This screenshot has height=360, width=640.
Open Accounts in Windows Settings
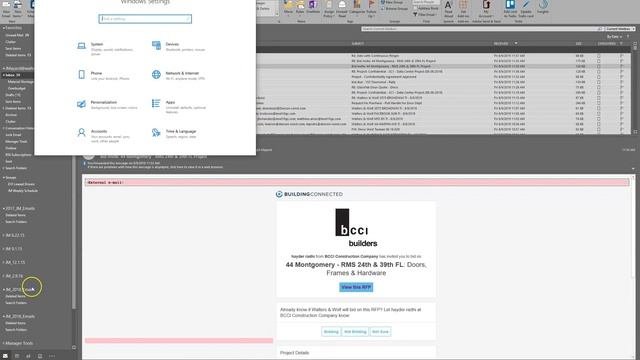tap(104, 136)
